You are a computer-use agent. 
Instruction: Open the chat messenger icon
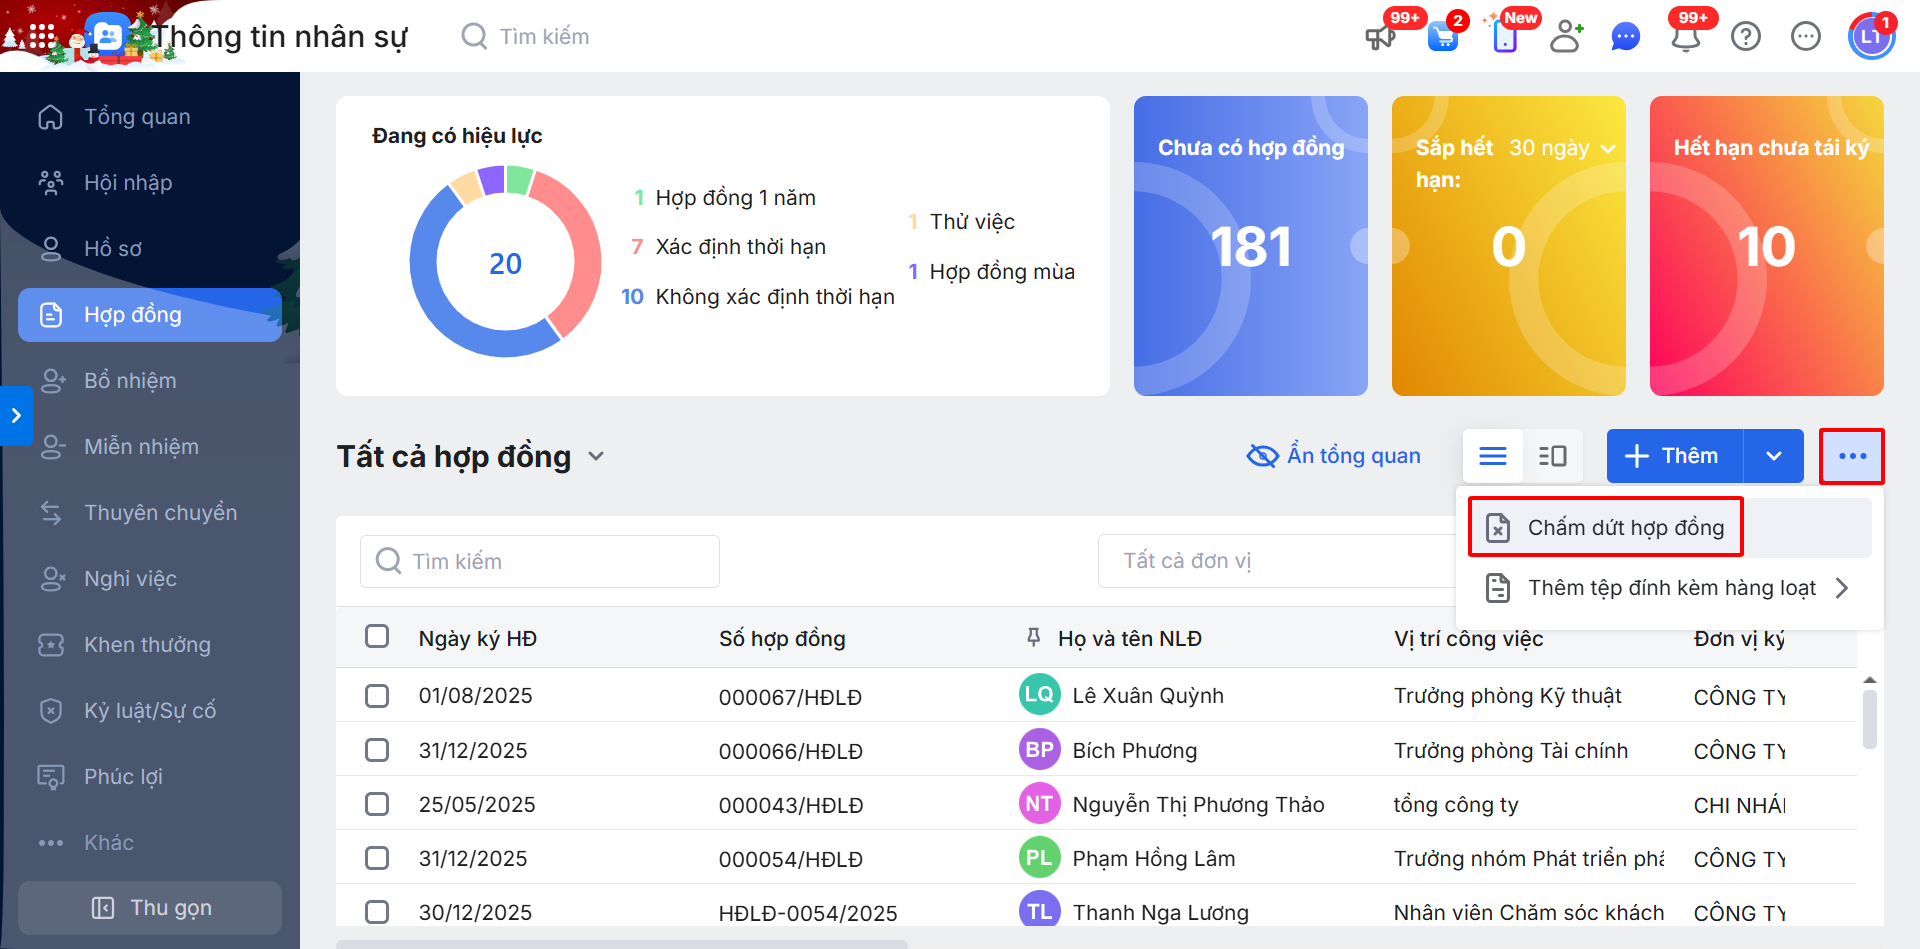tap(1626, 38)
